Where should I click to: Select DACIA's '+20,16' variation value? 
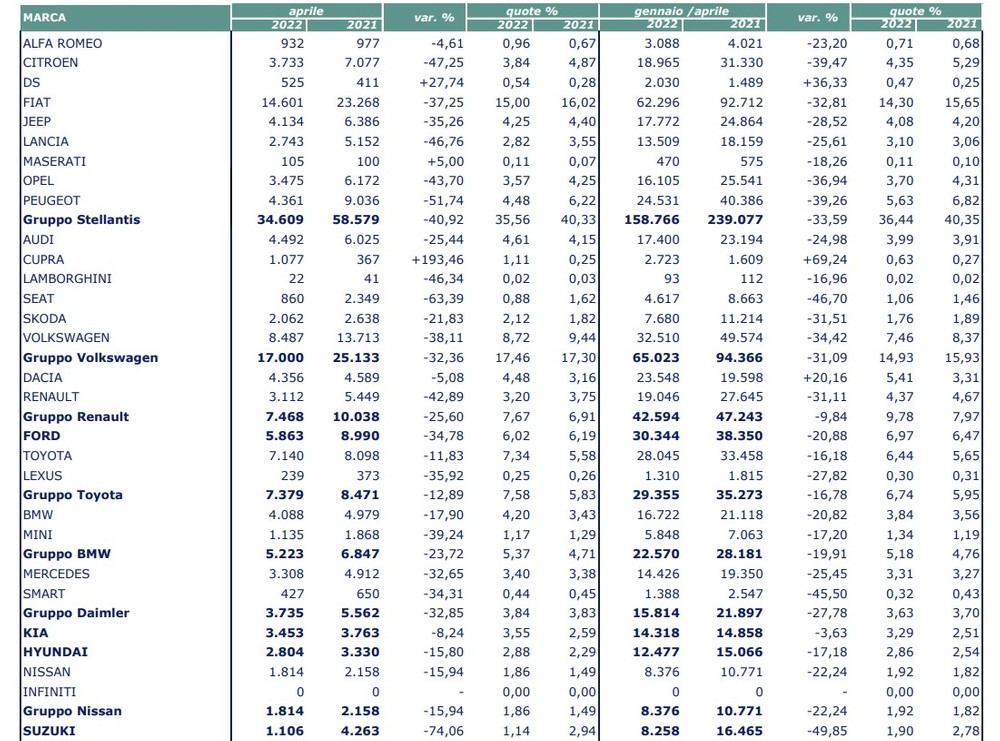825,378
